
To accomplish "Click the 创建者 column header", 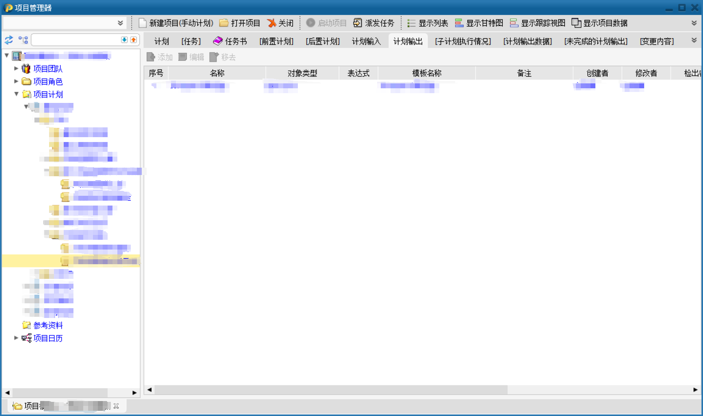I will pyautogui.click(x=597, y=73).
